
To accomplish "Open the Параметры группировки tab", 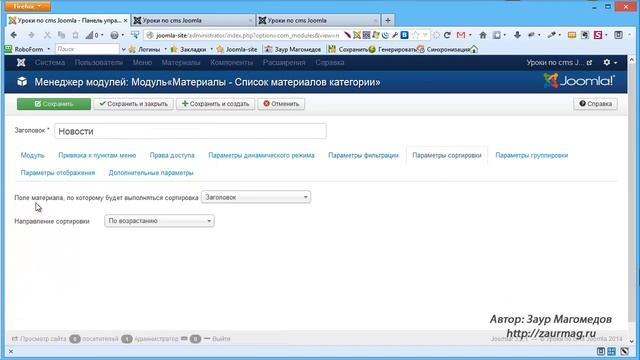I will [532, 155].
